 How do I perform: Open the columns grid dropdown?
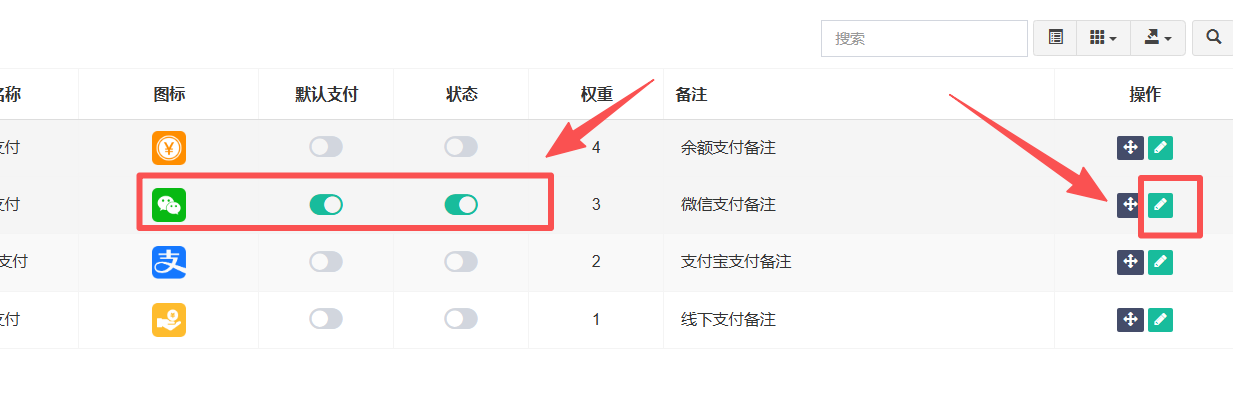pos(1103,38)
